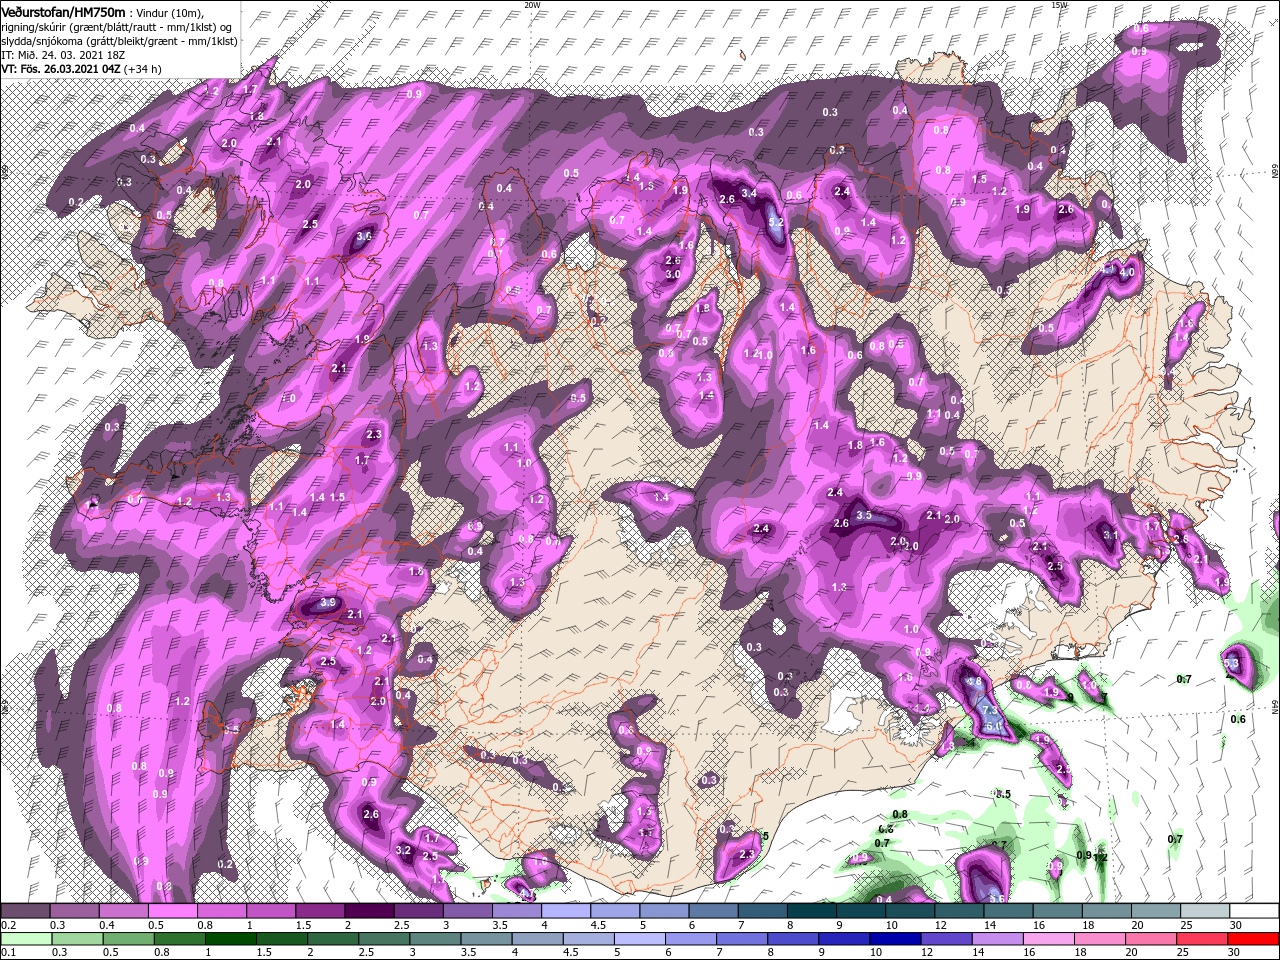Pick the bright pink 0.5–0.8 swatch in top legend
Viewport: 1280px width, 960px height.
click(174, 911)
